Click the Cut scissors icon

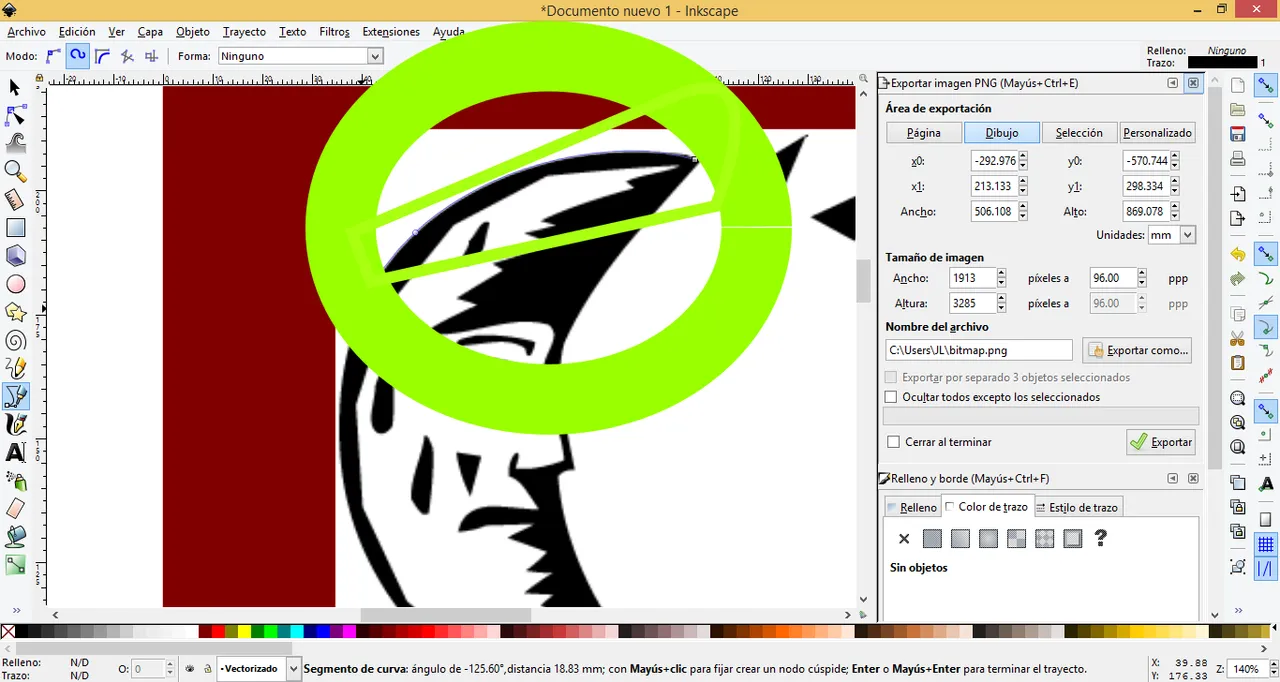[x=1238, y=338]
